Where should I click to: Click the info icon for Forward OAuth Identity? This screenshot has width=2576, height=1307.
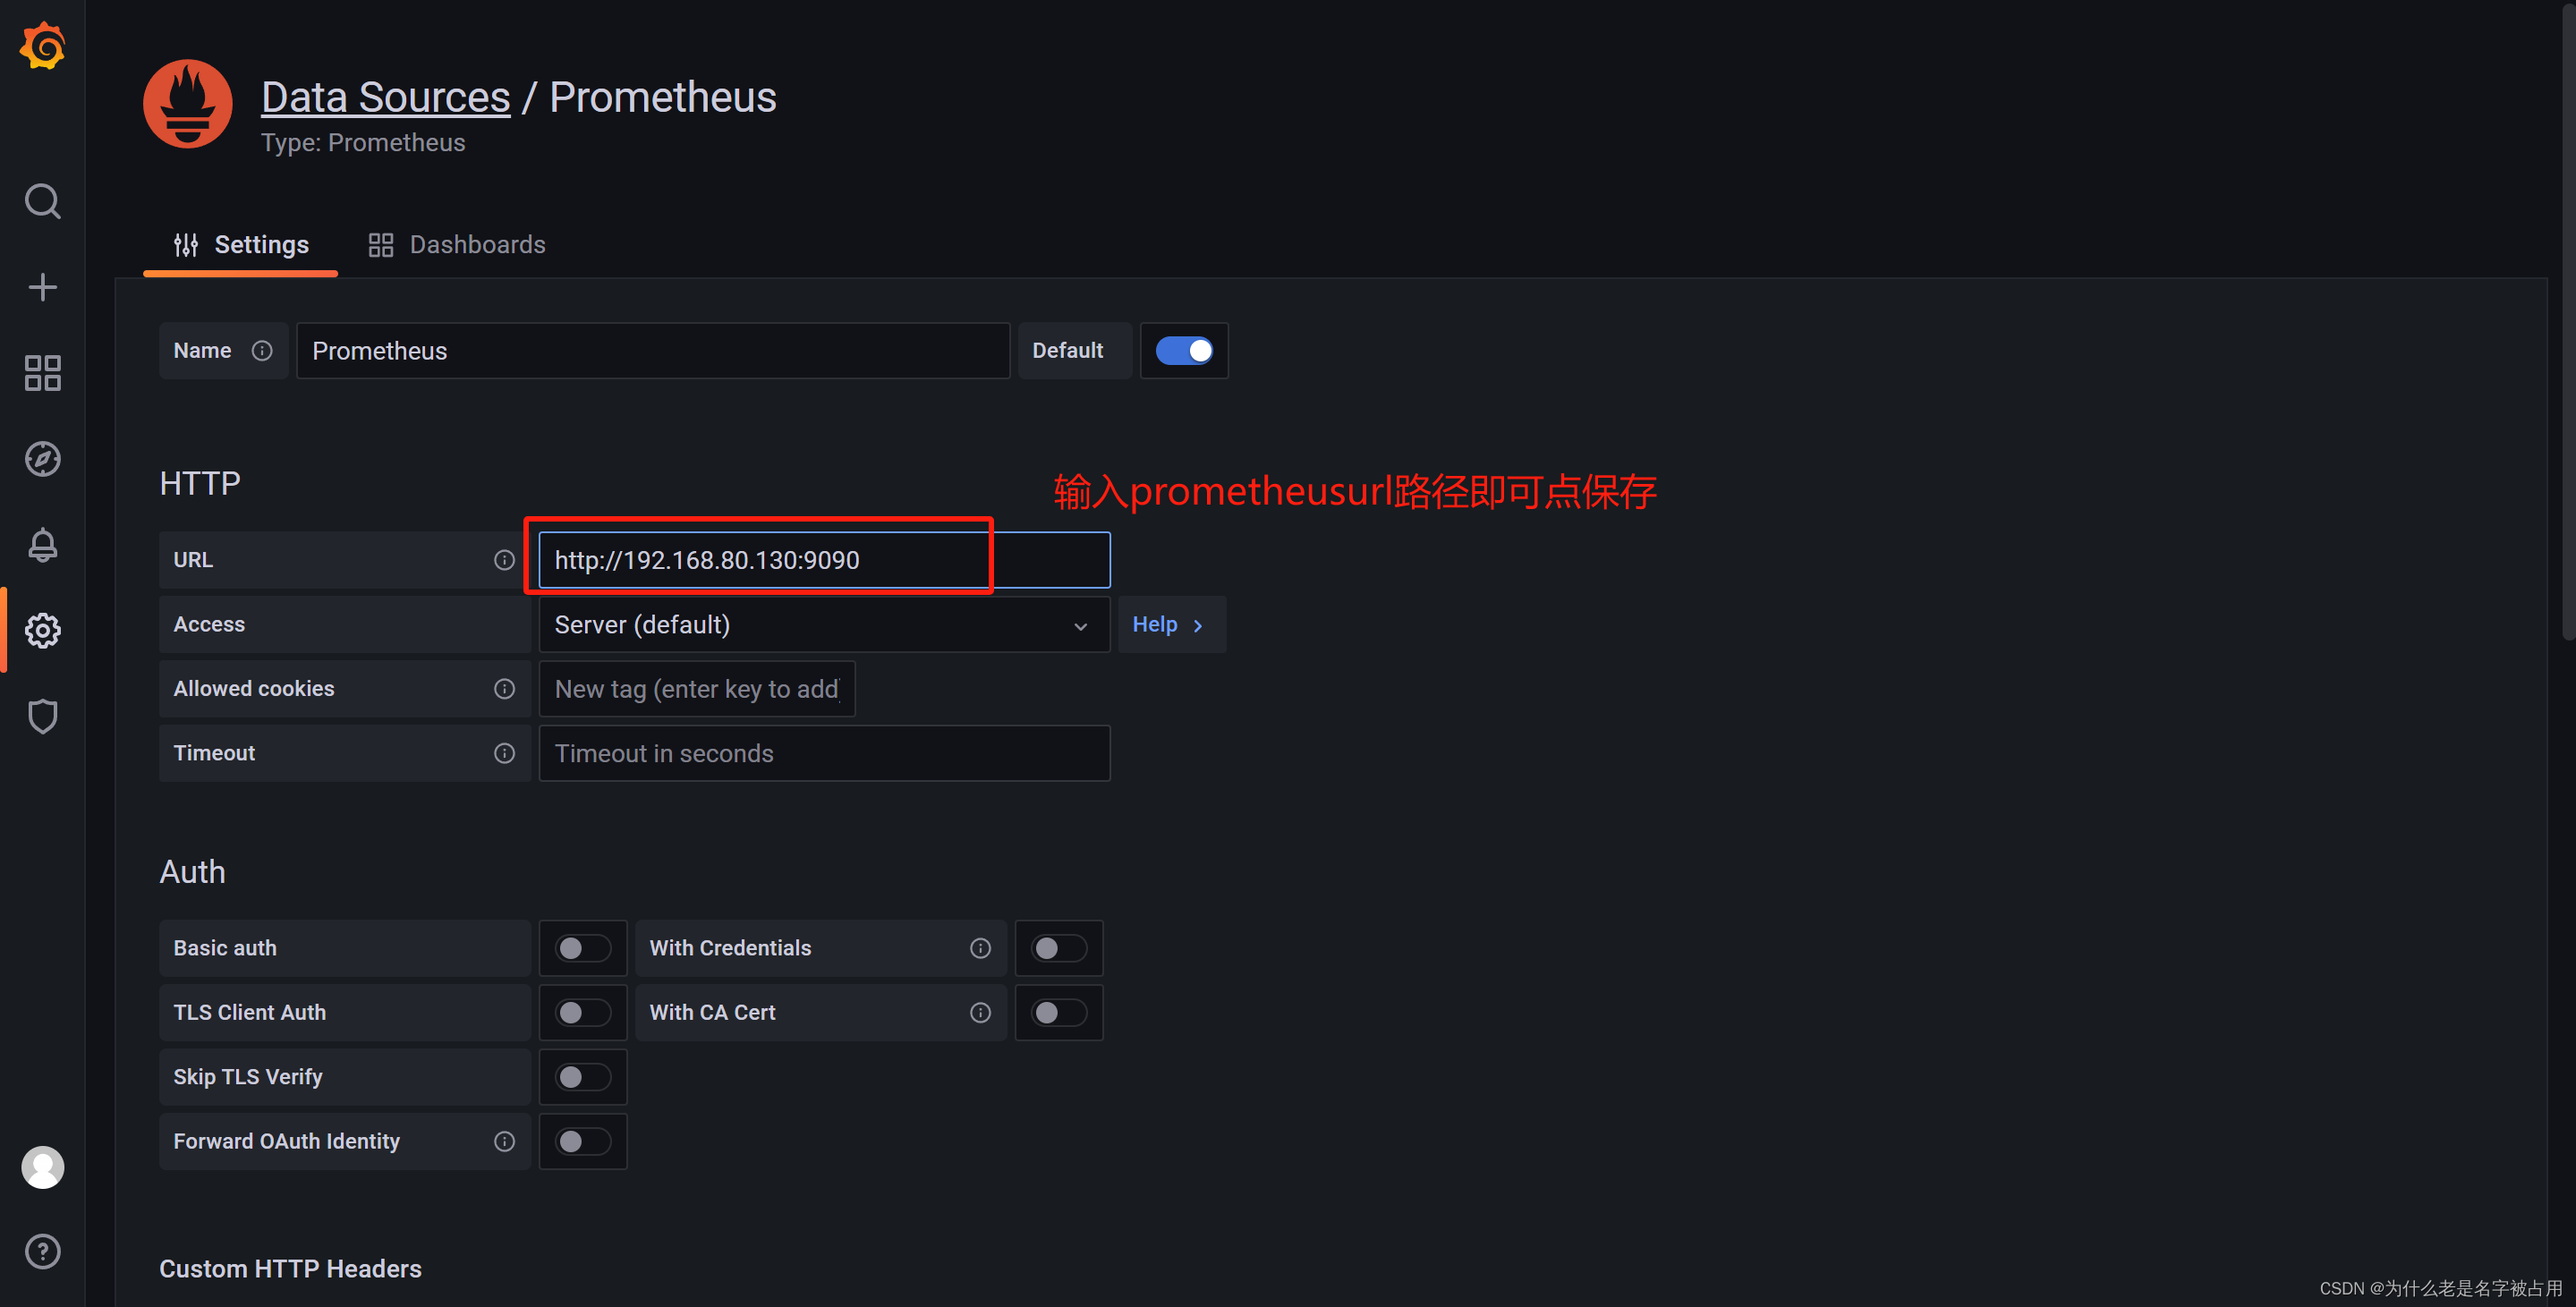(504, 1141)
